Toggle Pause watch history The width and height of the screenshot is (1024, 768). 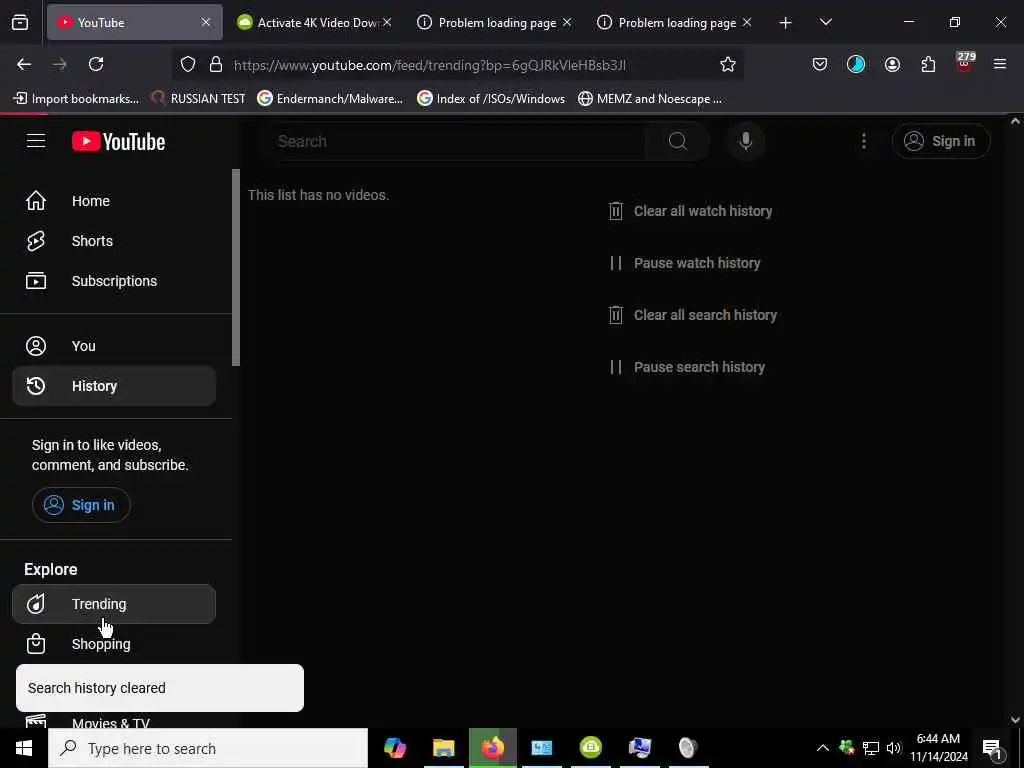(x=684, y=263)
